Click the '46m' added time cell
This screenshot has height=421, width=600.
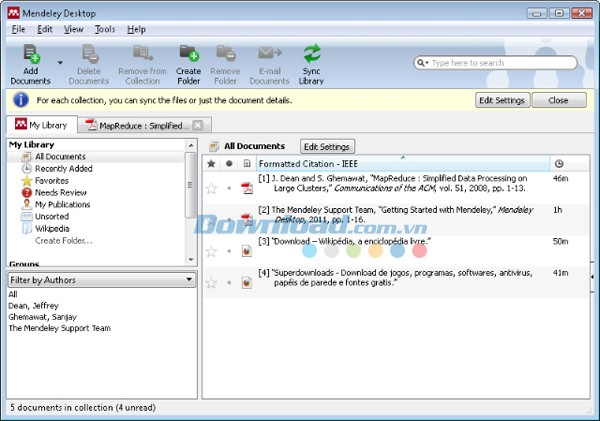click(x=561, y=178)
